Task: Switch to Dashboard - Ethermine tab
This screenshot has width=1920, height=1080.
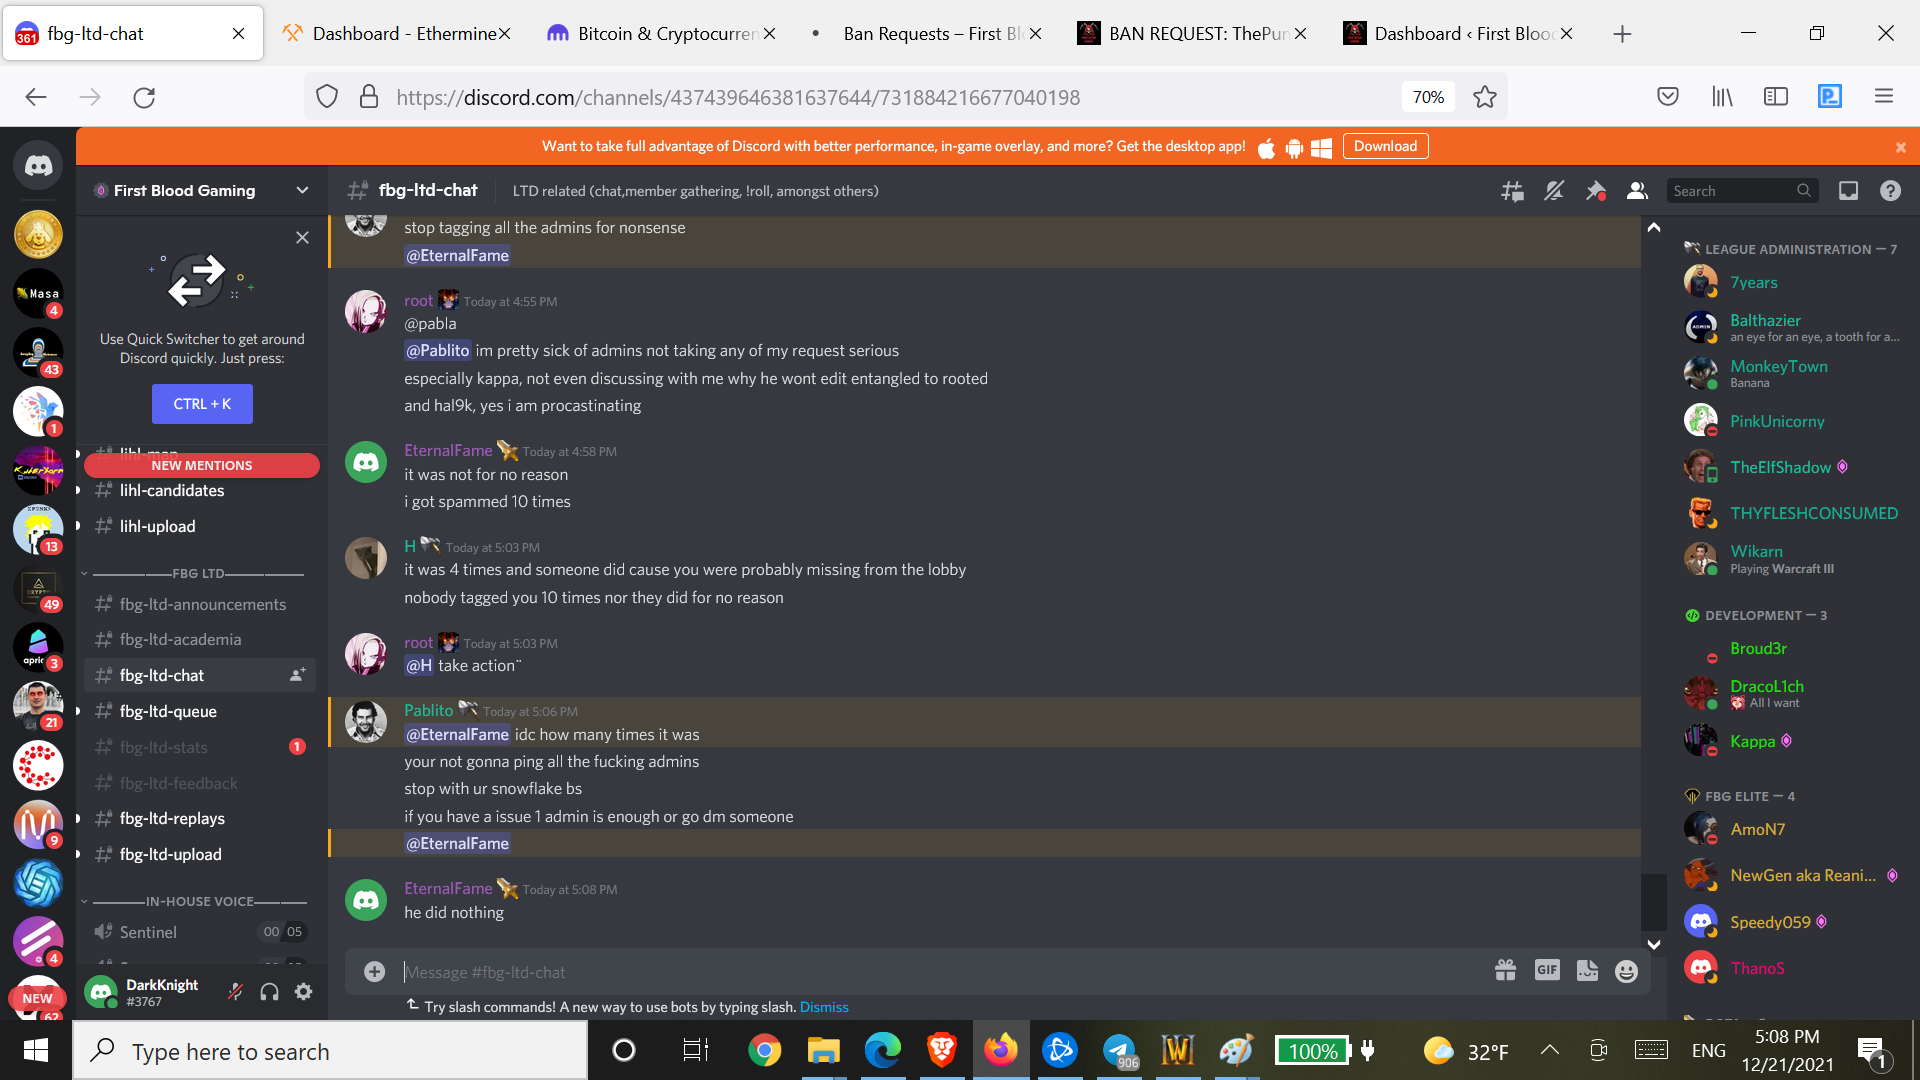Action: coord(396,33)
